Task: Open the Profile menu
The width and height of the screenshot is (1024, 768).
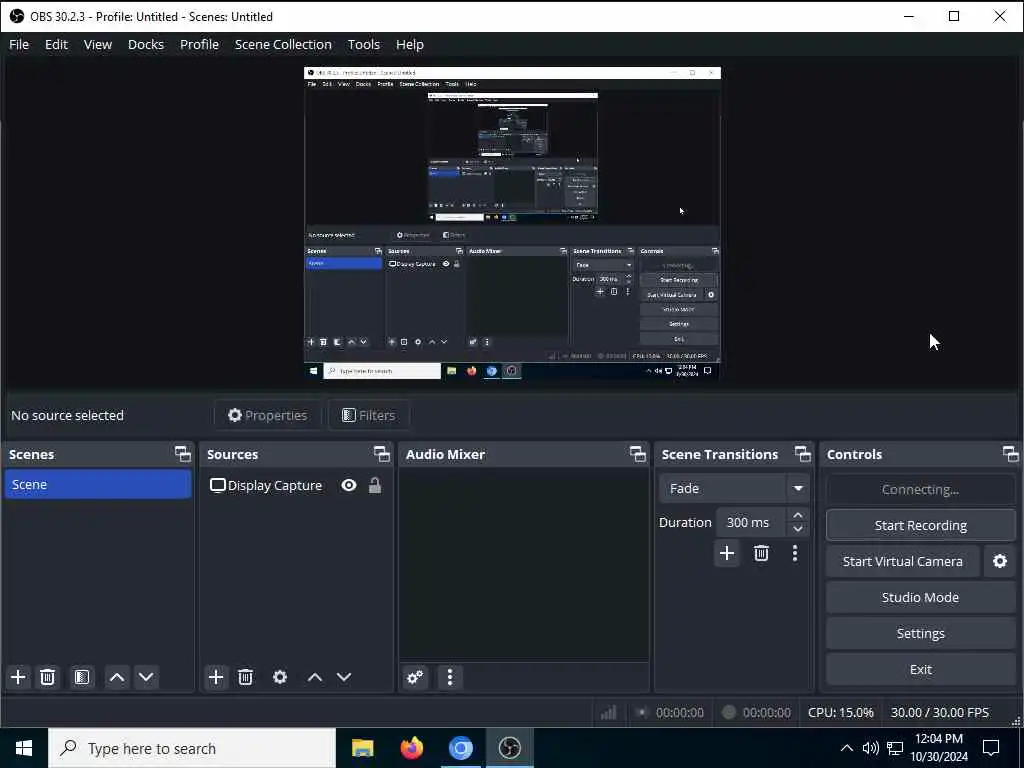Action: (199, 44)
